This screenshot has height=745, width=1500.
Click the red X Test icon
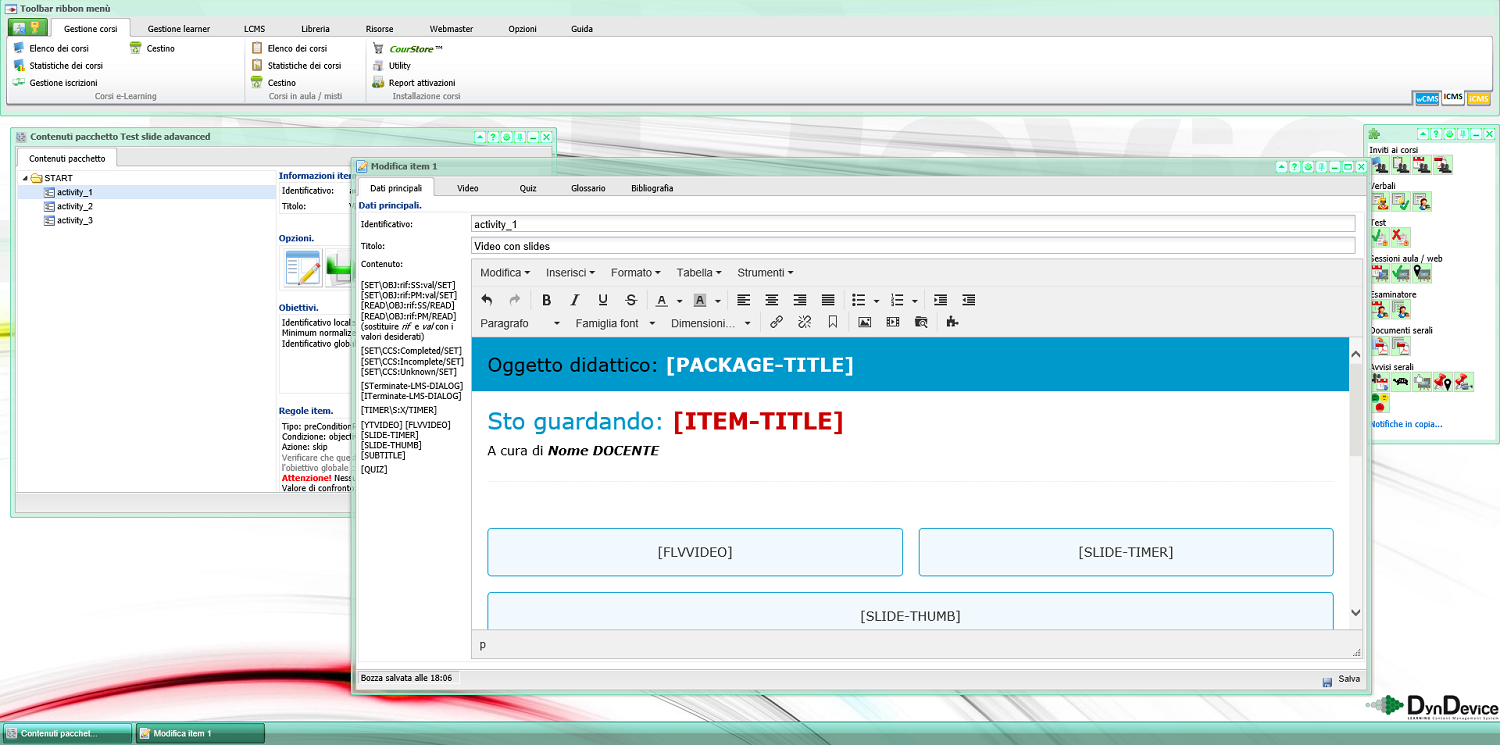1401,238
